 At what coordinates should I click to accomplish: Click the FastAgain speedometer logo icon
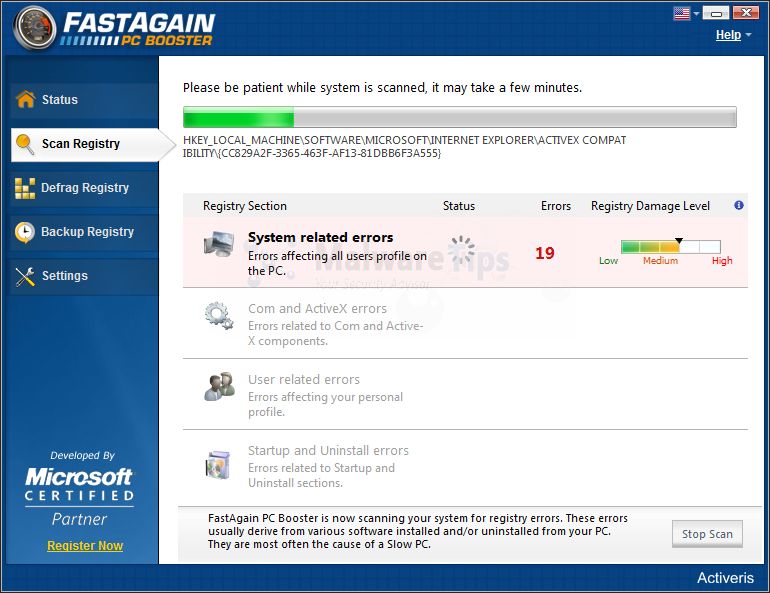pyautogui.click(x=34, y=27)
